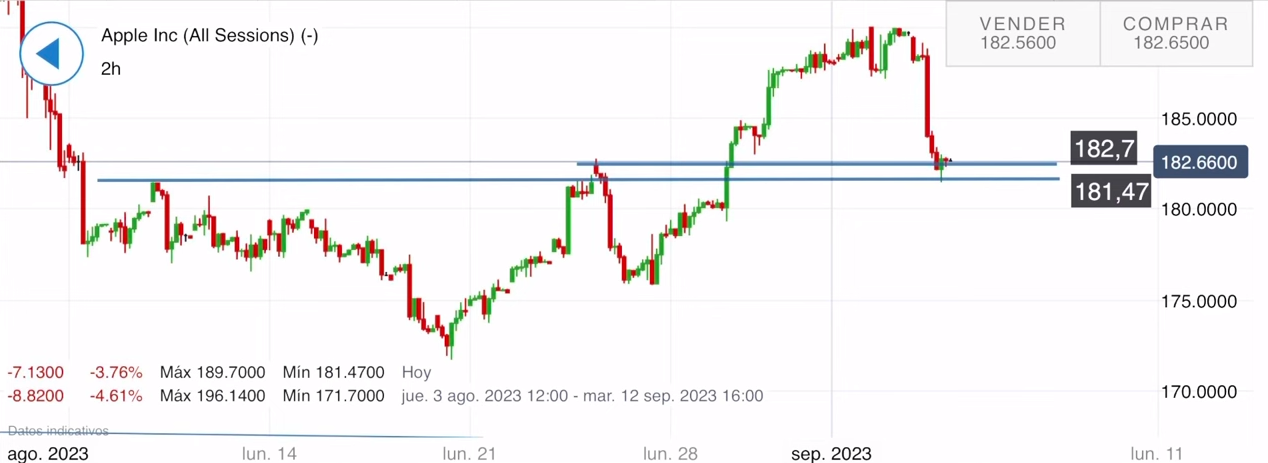Click the lun. 21 date marker
This screenshot has width=1268, height=463.
[470, 454]
